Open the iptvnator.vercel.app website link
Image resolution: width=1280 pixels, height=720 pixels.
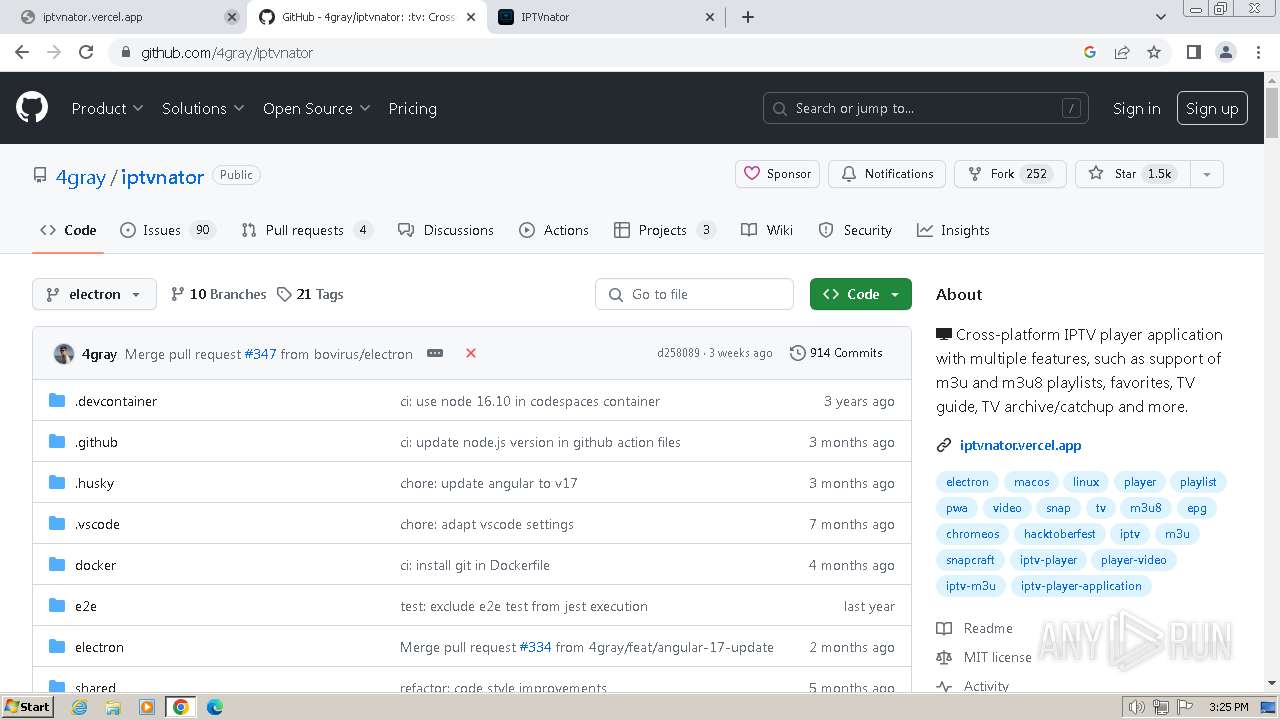[1020, 445]
